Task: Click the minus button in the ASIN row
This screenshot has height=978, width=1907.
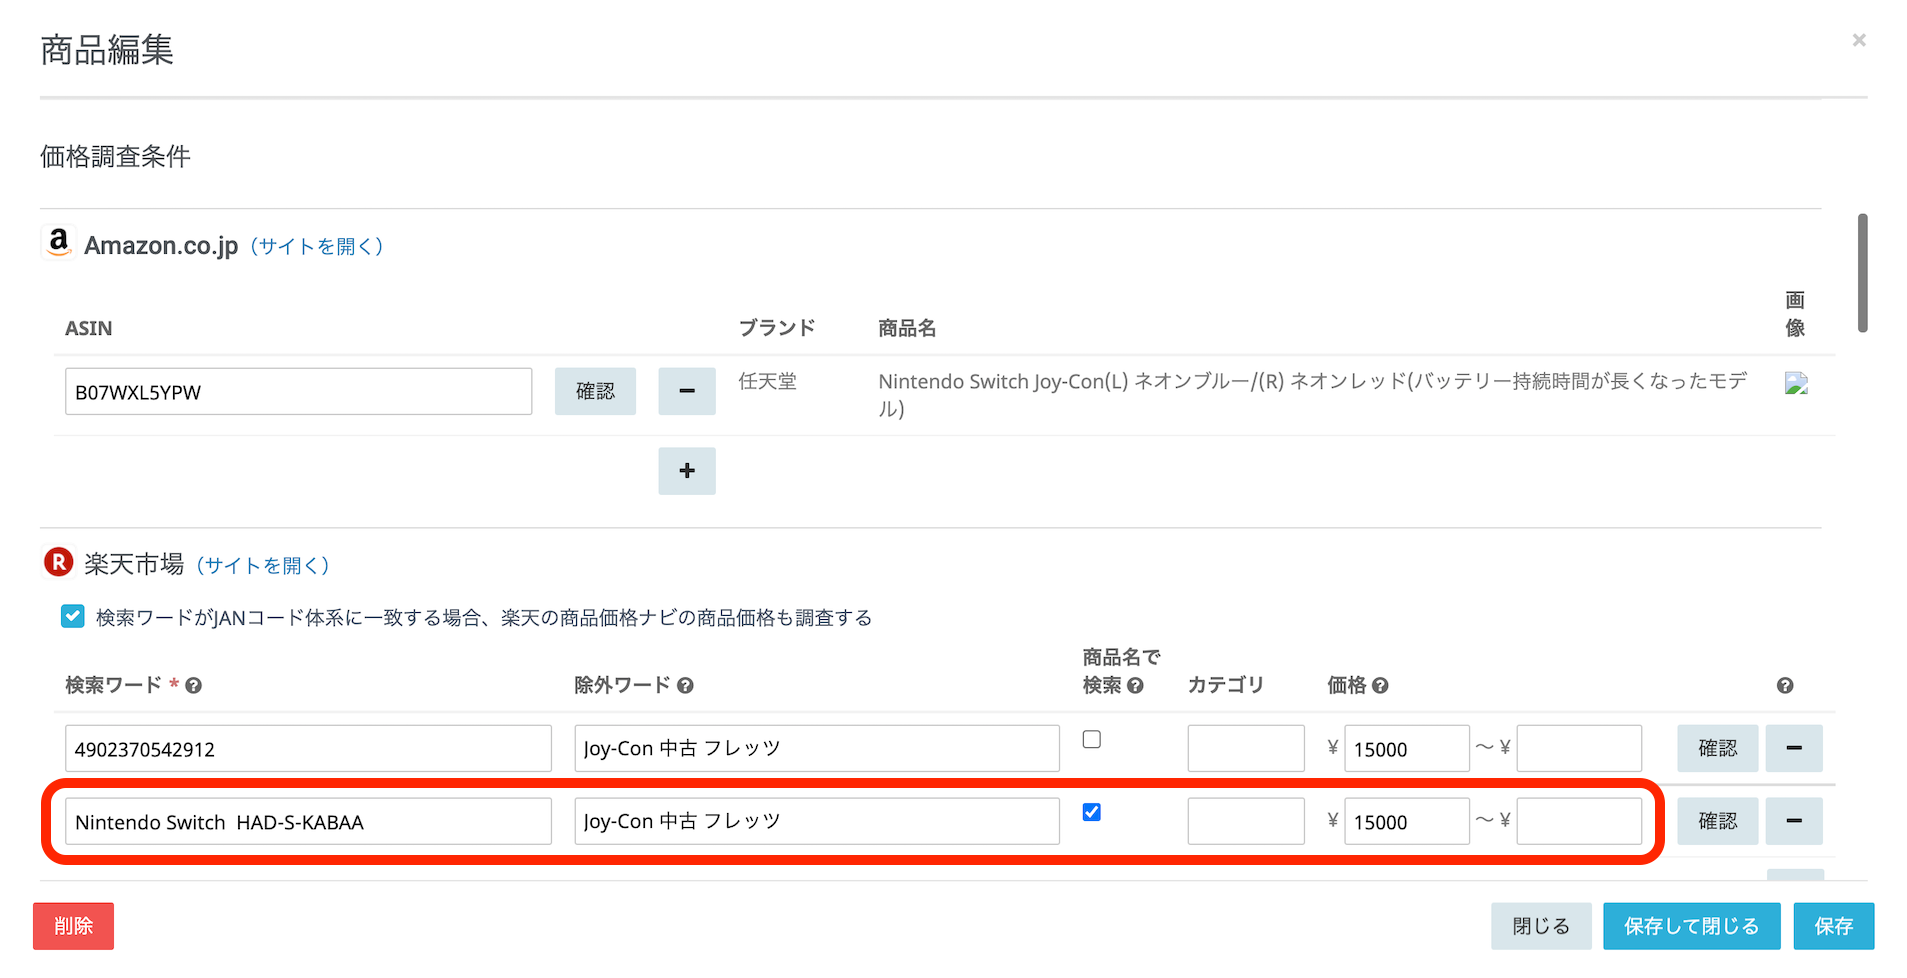Action: [686, 391]
